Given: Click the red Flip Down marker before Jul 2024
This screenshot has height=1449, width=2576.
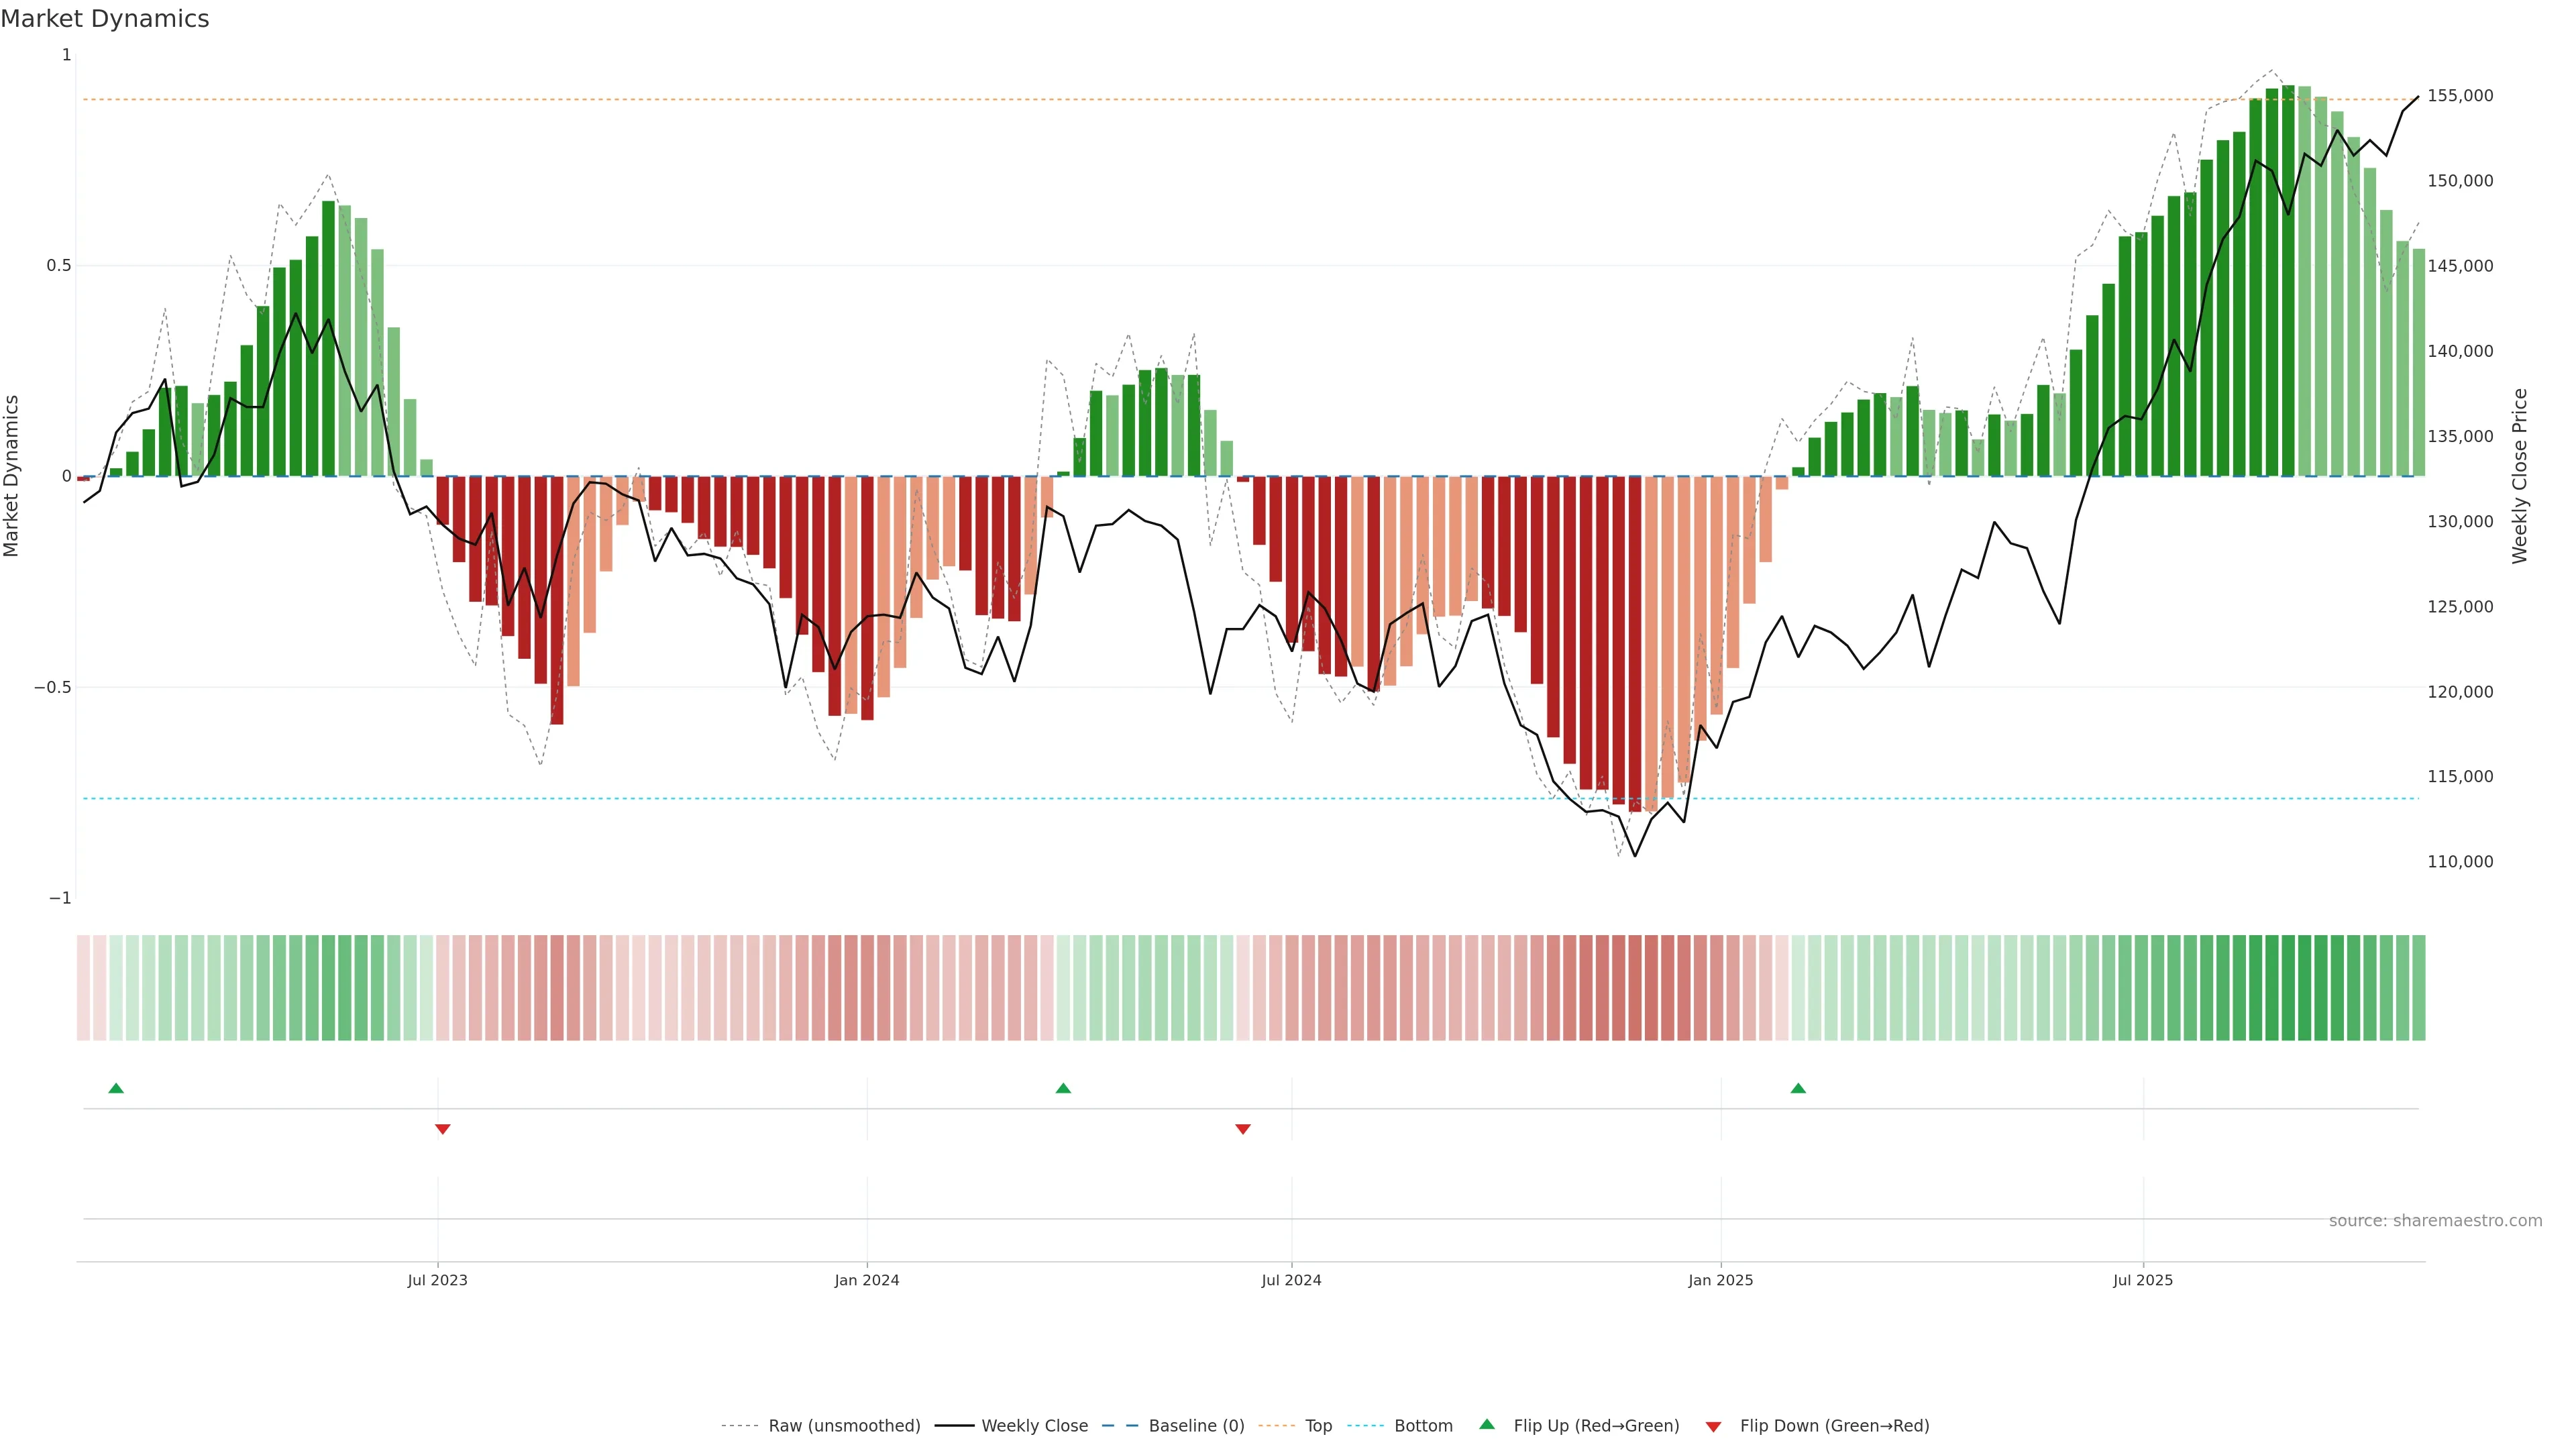Looking at the screenshot, I should (x=1243, y=1129).
